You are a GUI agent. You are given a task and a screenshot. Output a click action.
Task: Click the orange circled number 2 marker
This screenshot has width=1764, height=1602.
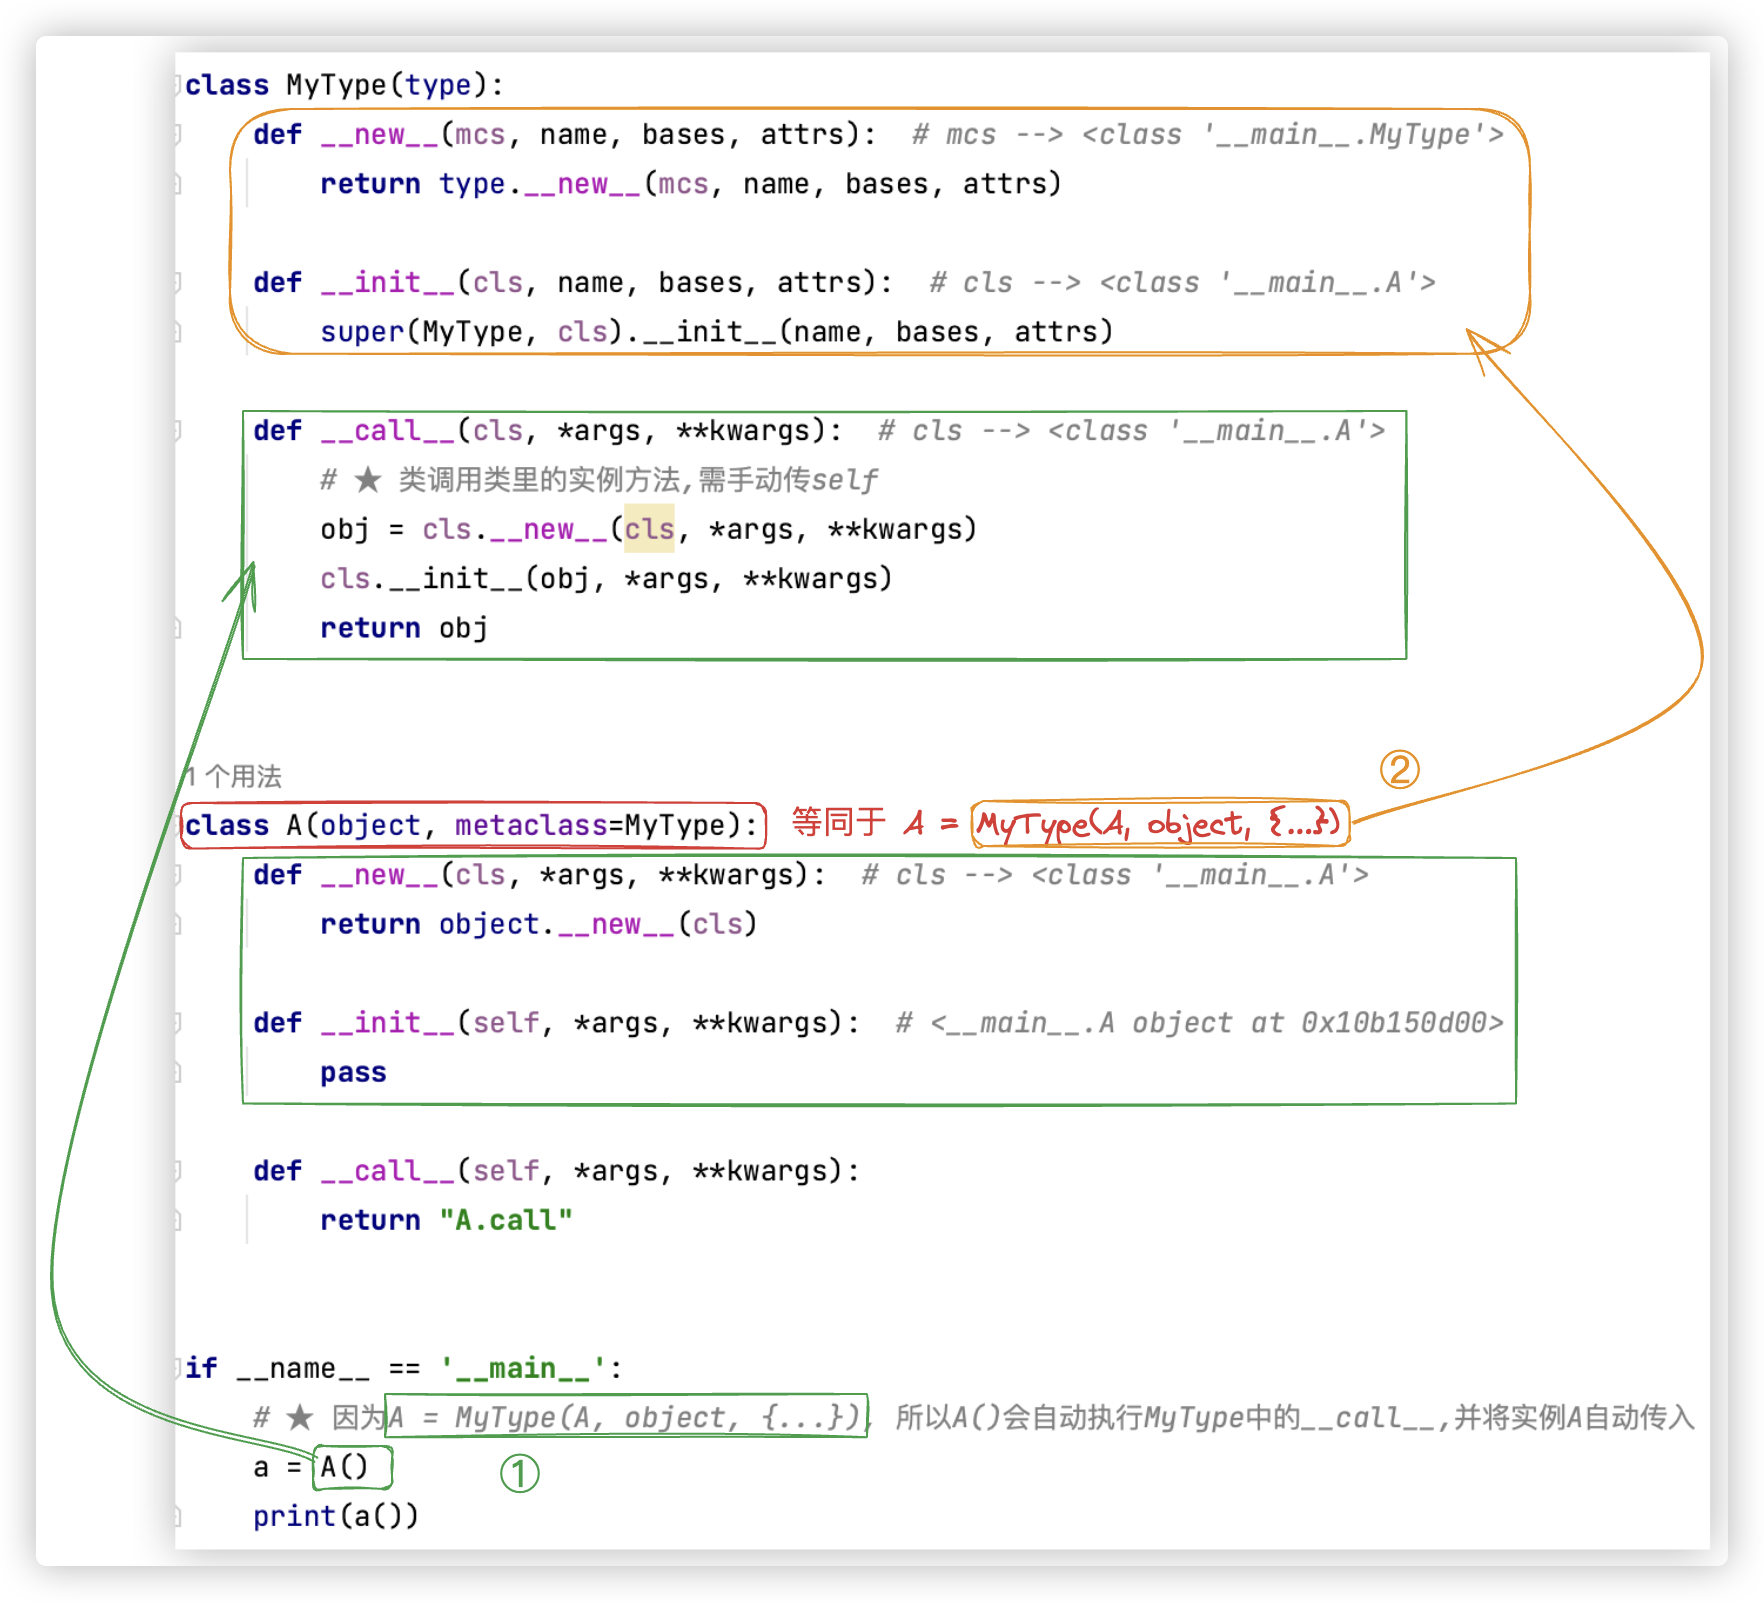point(1399,769)
